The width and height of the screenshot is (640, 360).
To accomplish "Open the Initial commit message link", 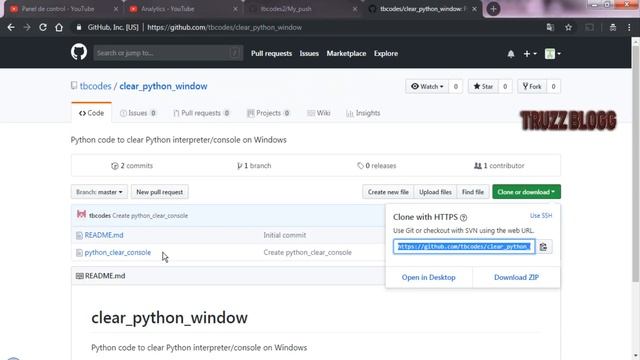I will point(284,235).
